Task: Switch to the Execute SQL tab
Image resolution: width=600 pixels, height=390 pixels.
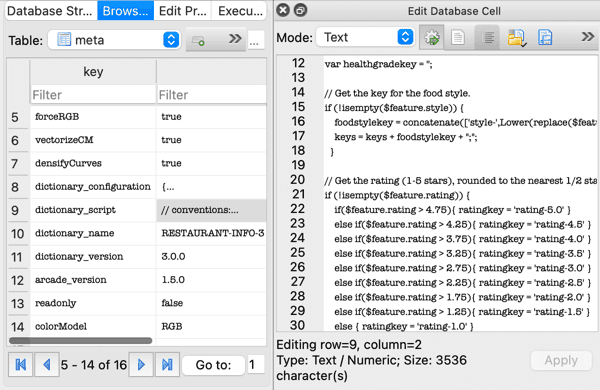Action: coord(239,11)
